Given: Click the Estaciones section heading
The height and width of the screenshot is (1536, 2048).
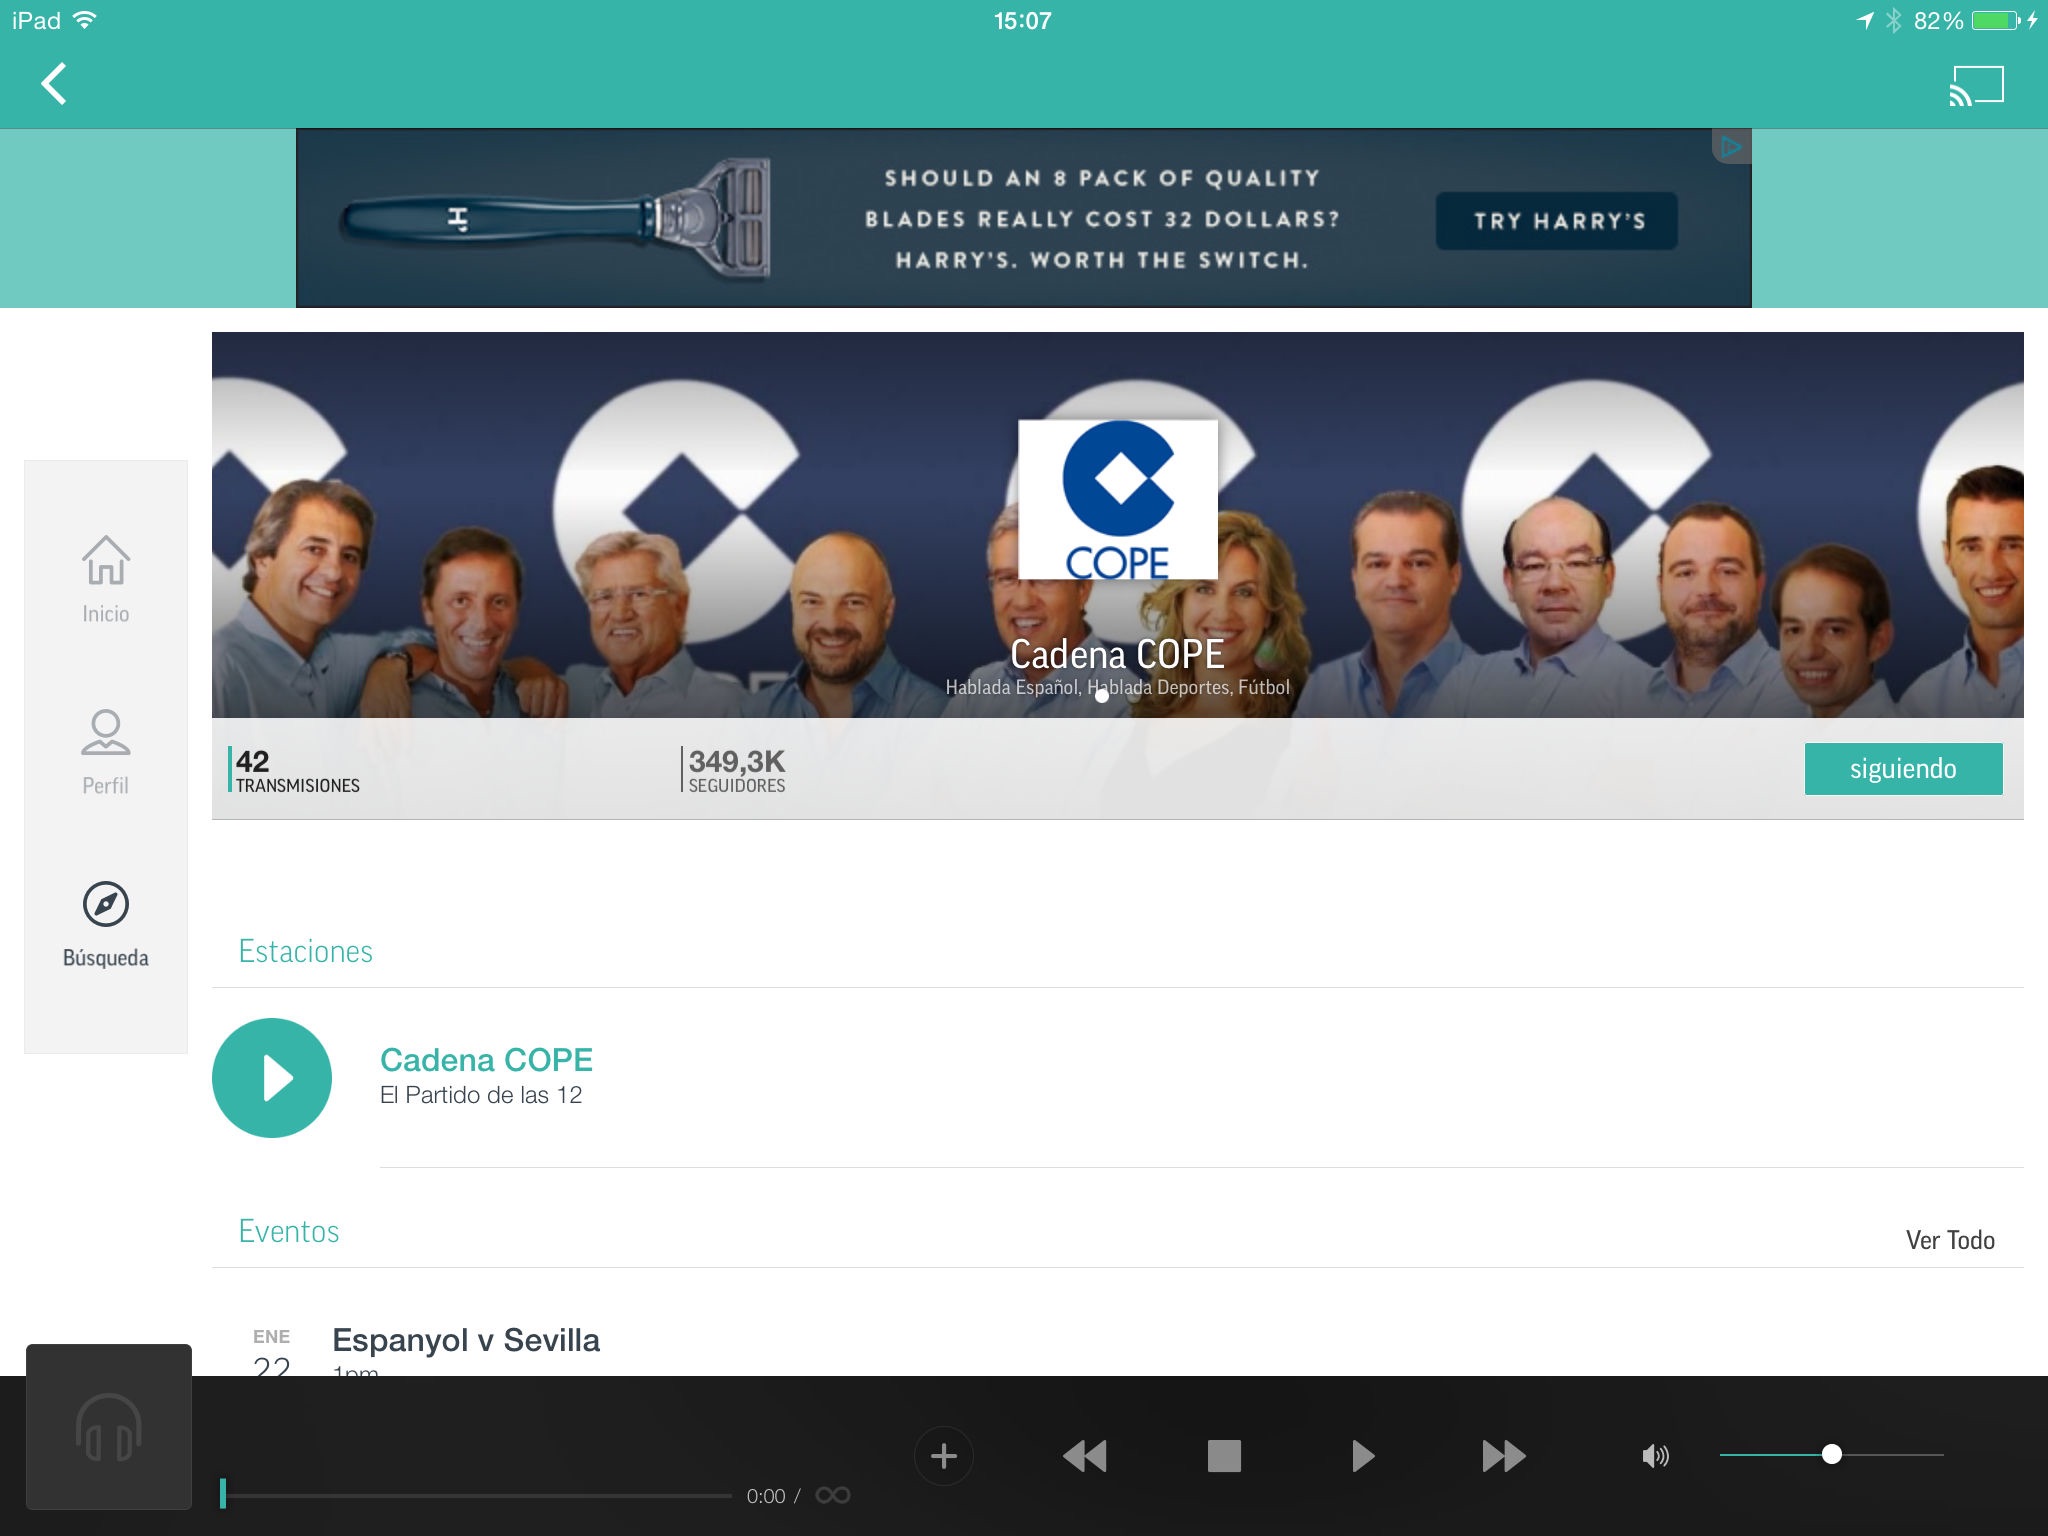Looking at the screenshot, I should tap(305, 951).
